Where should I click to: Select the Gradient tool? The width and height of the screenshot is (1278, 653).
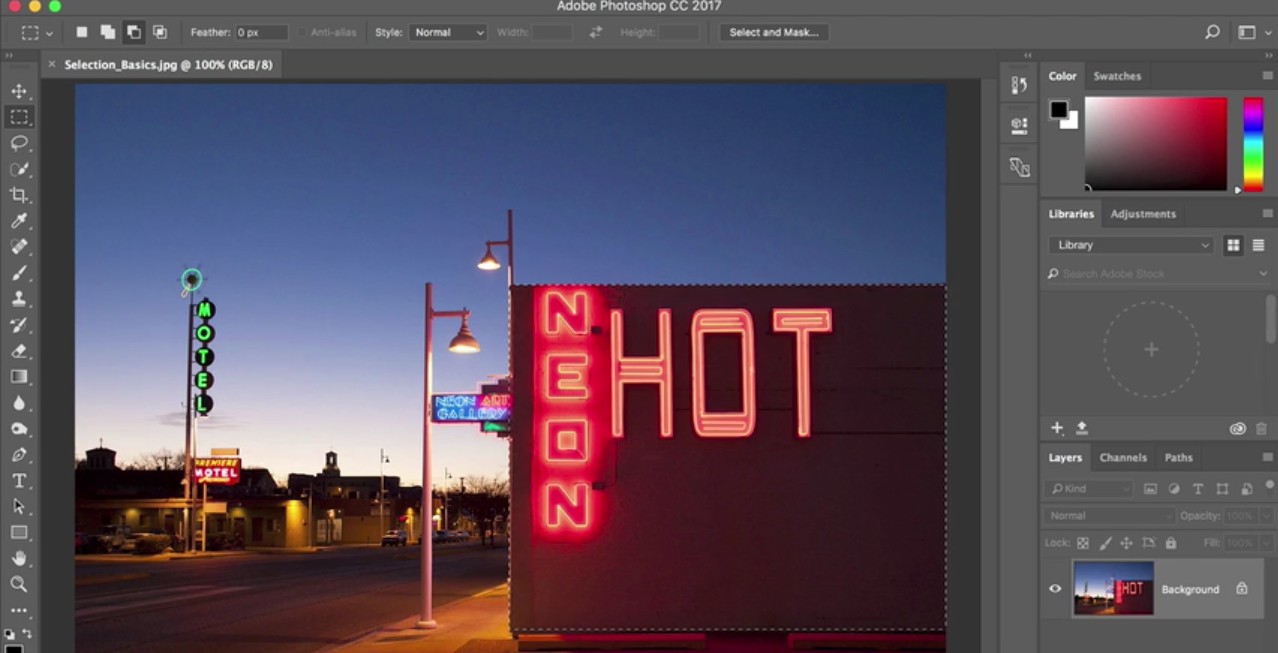[x=19, y=376]
